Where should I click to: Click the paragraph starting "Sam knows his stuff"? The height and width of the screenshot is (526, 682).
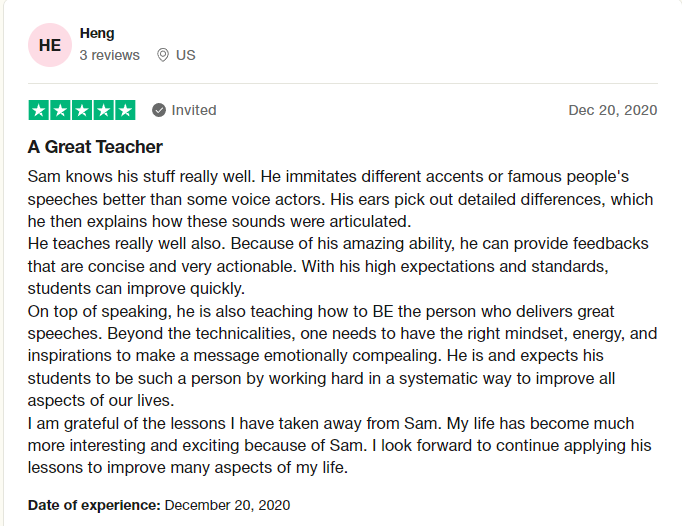tap(340, 197)
